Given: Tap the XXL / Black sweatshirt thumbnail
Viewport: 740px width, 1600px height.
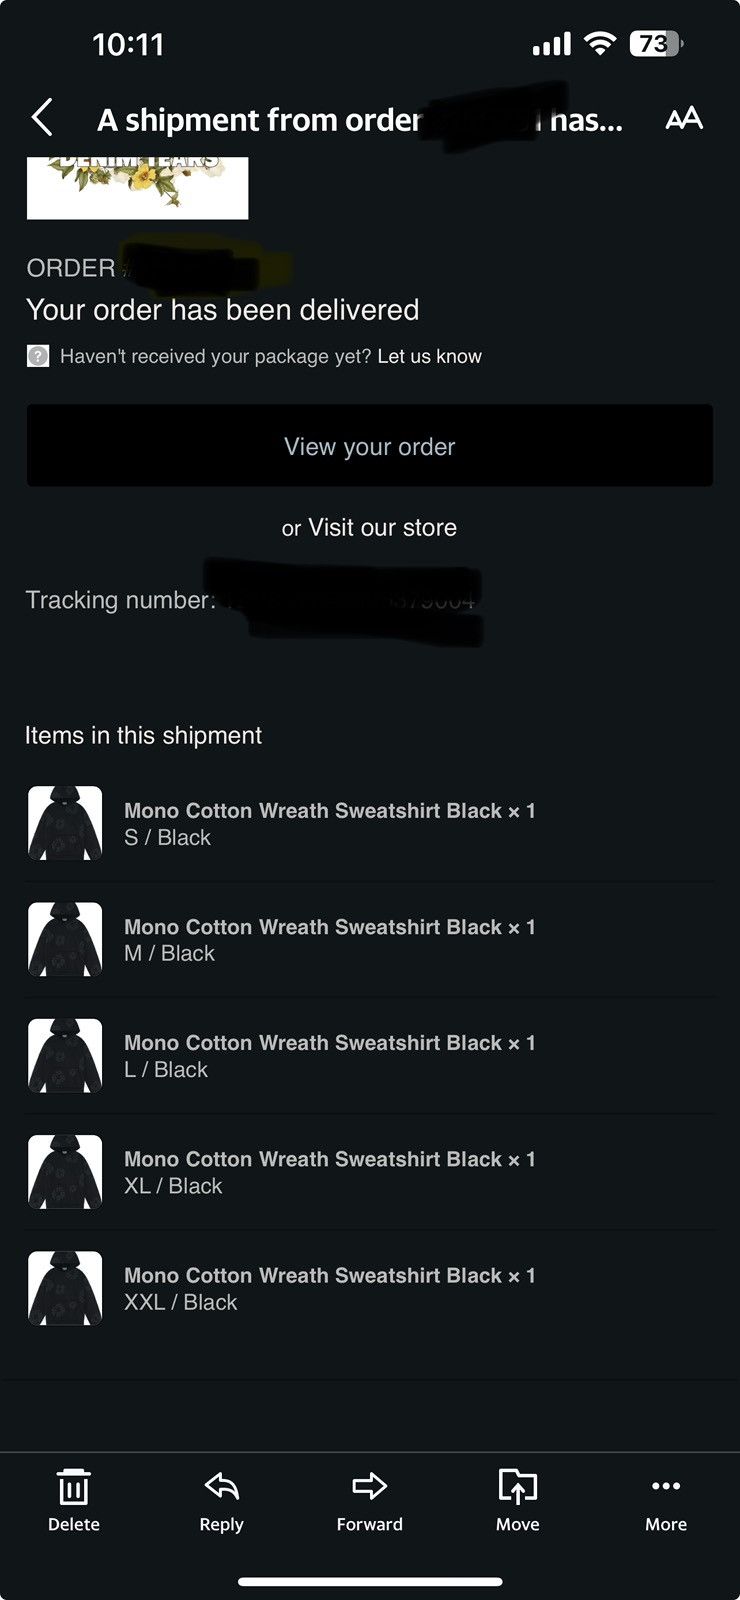Looking at the screenshot, I should click(x=65, y=1288).
